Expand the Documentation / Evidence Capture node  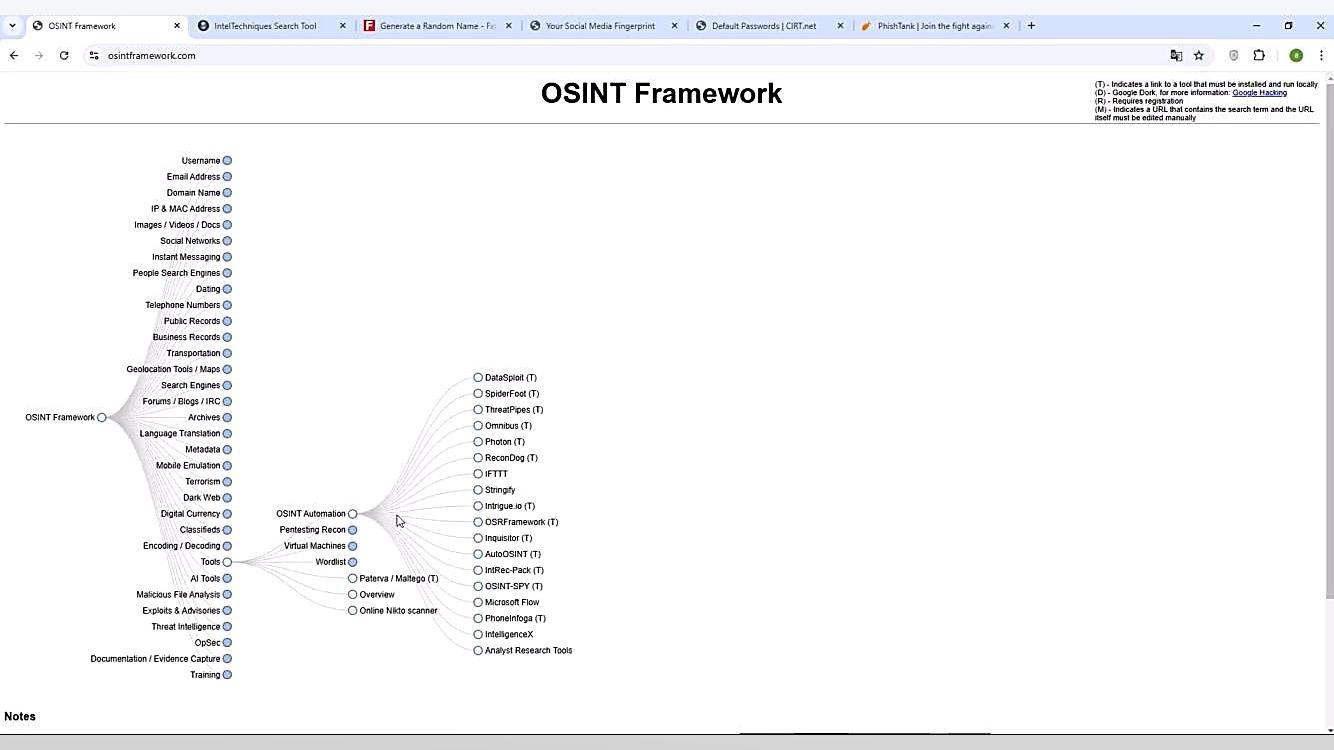pos(227,659)
